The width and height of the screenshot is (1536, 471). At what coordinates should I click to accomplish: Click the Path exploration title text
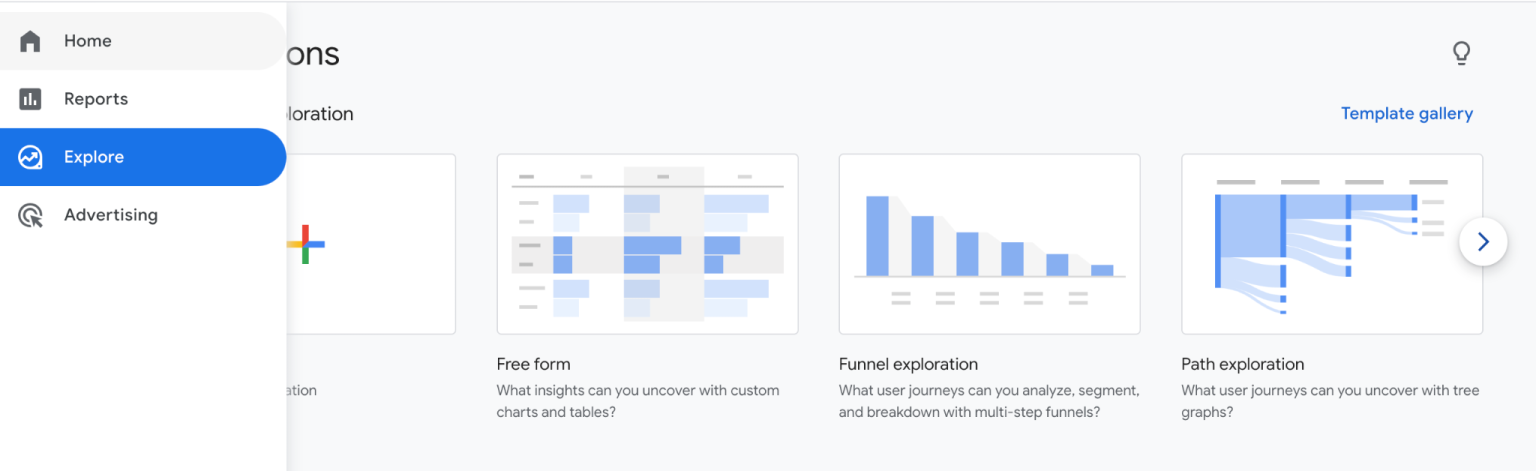1242,364
